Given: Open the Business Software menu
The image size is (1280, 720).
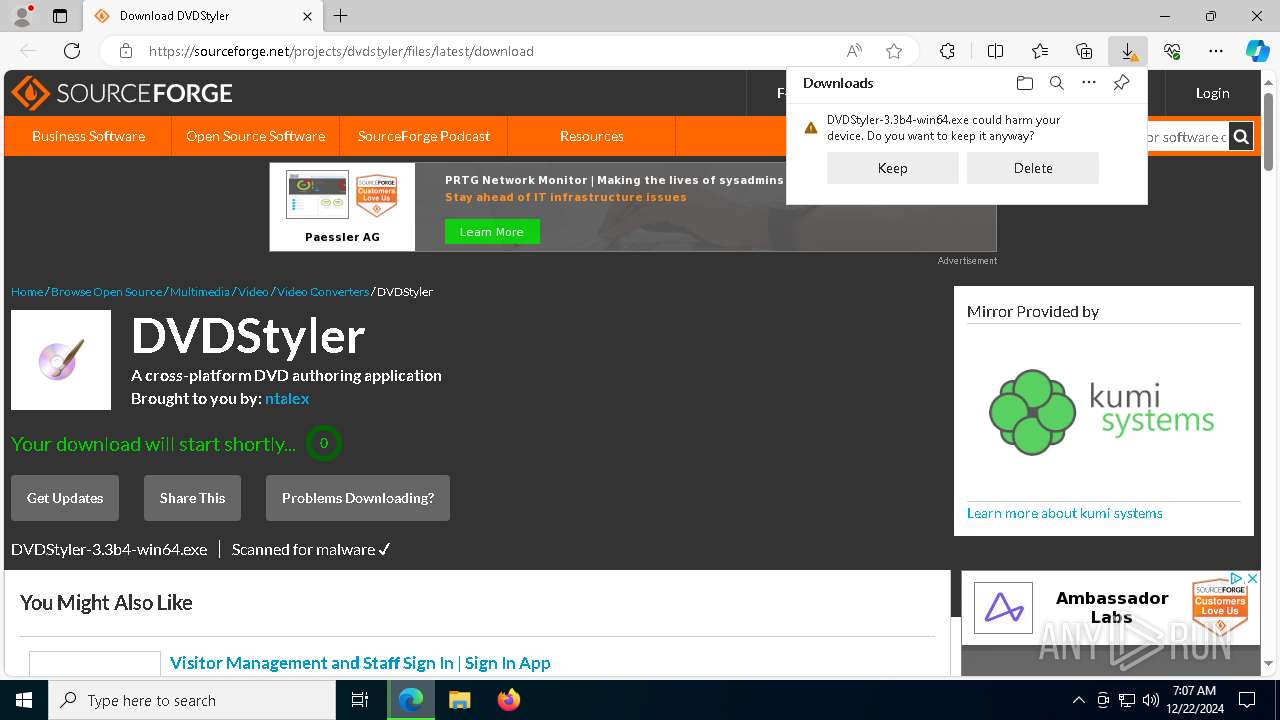Looking at the screenshot, I should point(88,136).
